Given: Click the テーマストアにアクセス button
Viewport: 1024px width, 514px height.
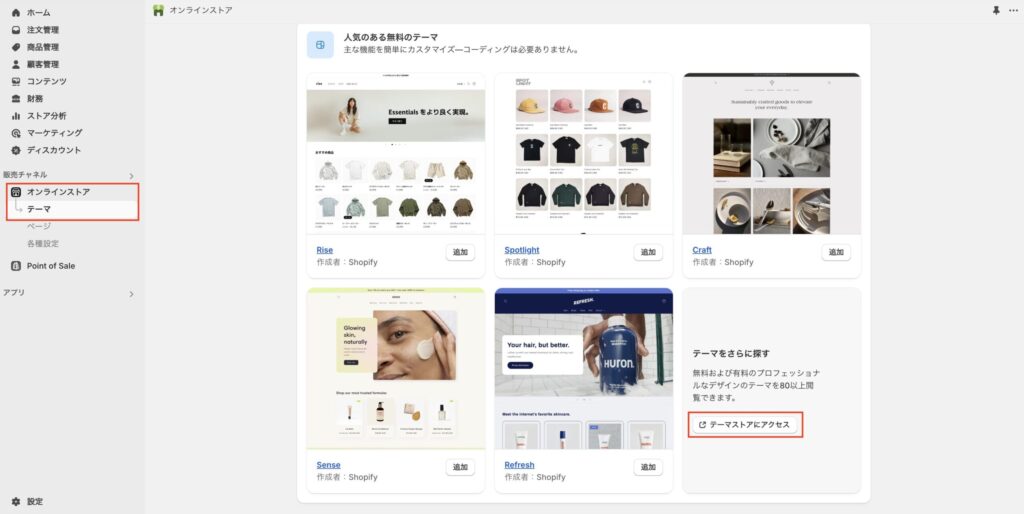Looking at the screenshot, I should 745,425.
